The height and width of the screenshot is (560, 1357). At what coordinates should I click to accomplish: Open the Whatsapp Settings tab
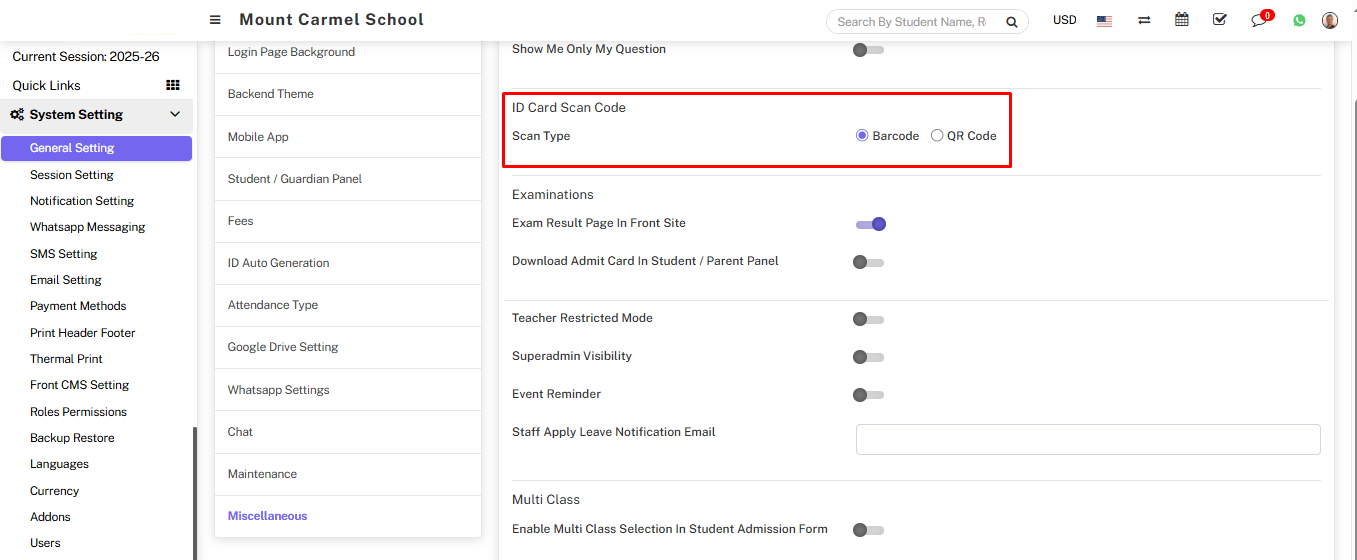tap(278, 390)
